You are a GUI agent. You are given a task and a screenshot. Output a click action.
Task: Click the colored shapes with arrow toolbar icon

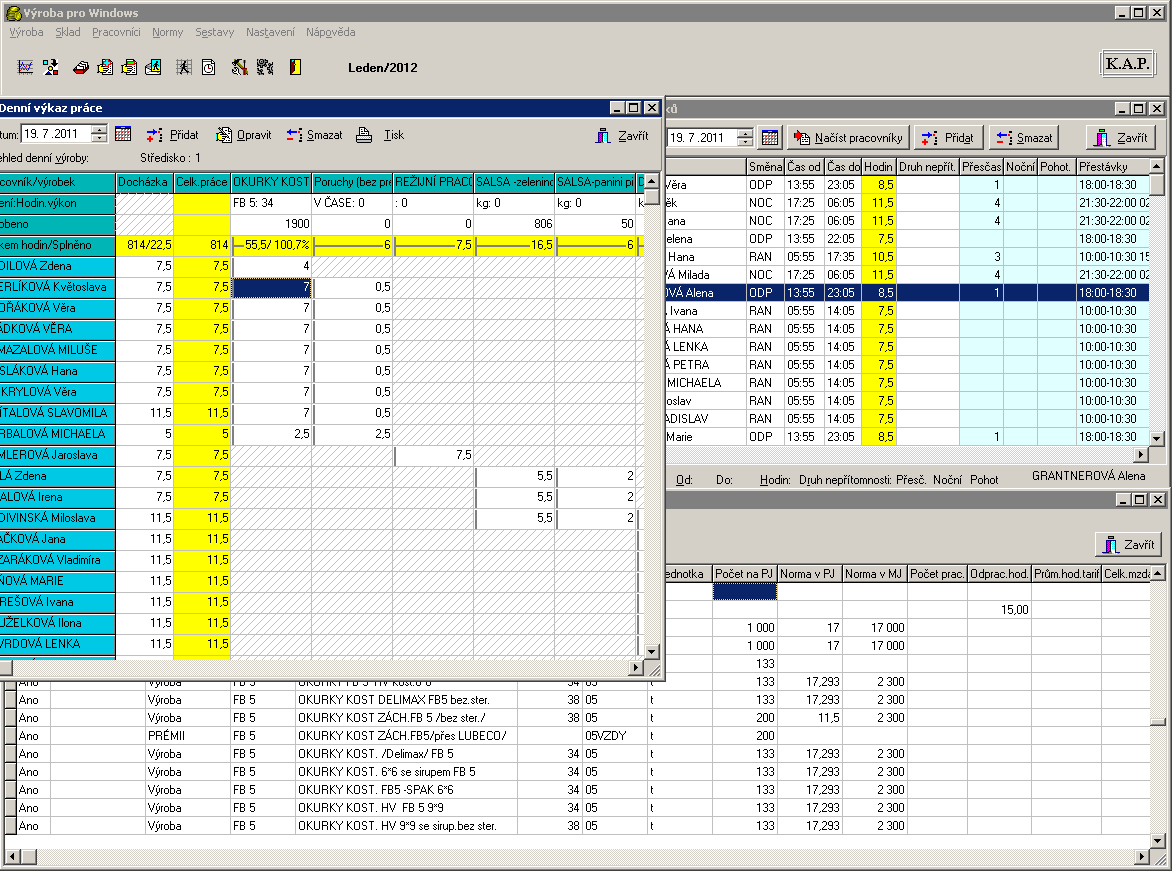pos(51,67)
